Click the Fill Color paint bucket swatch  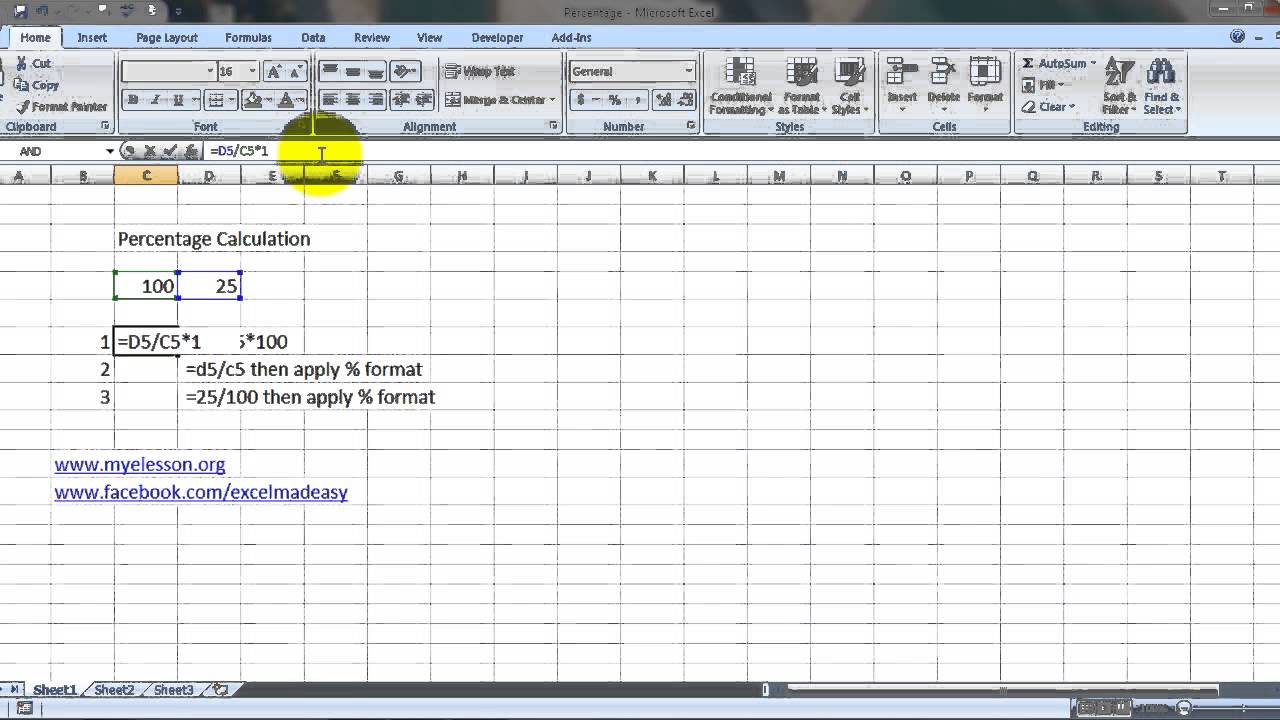coord(253,100)
